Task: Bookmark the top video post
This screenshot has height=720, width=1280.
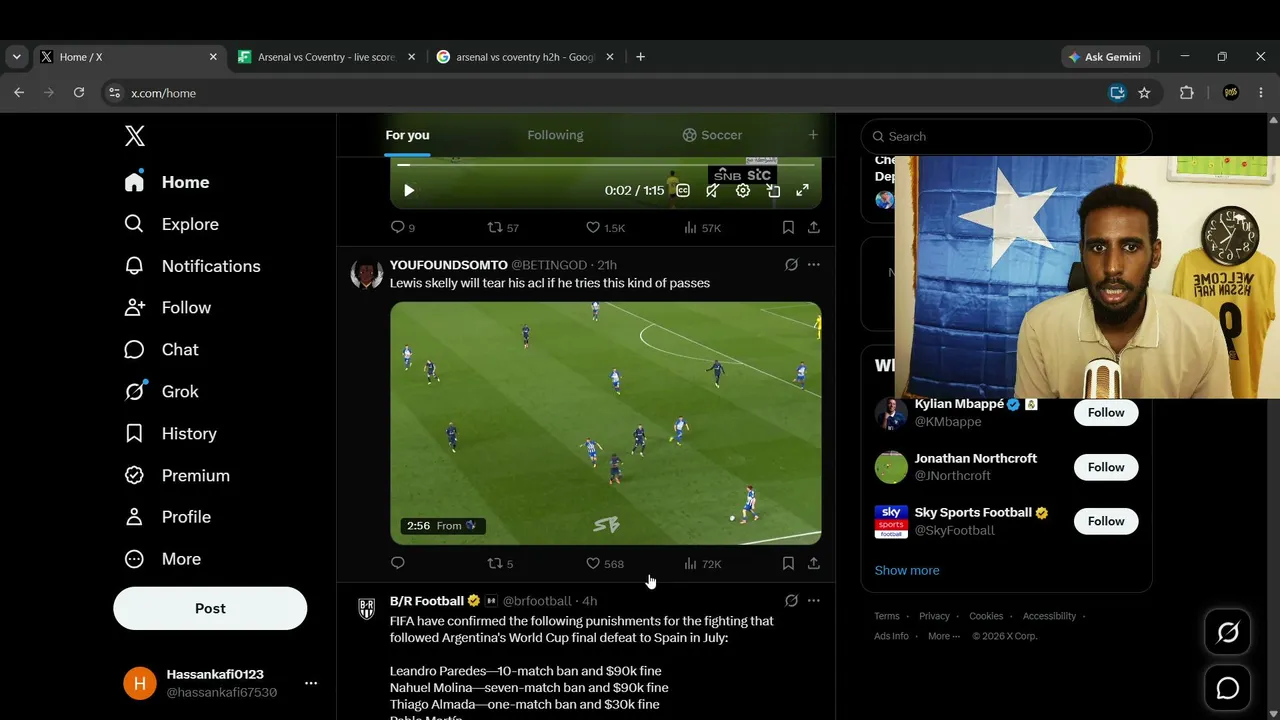Action: 788,228
